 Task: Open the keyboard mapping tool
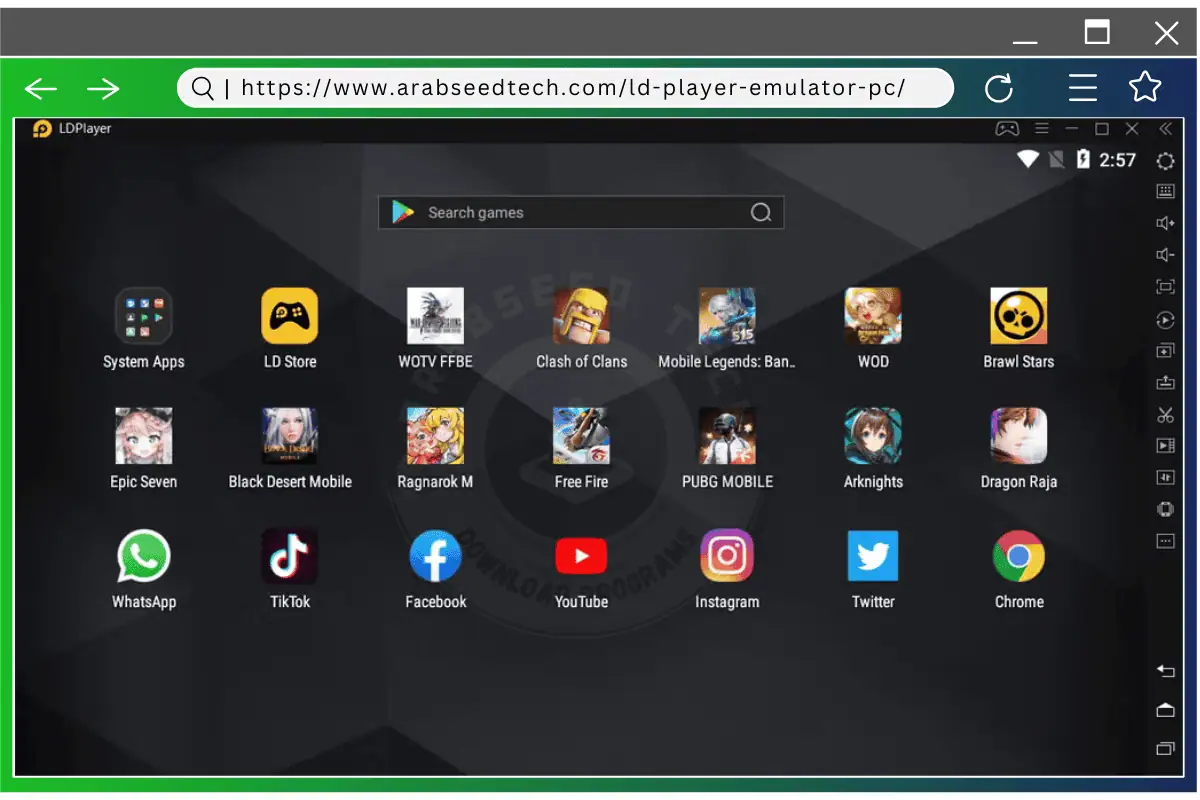click(x=1166, y=191)
